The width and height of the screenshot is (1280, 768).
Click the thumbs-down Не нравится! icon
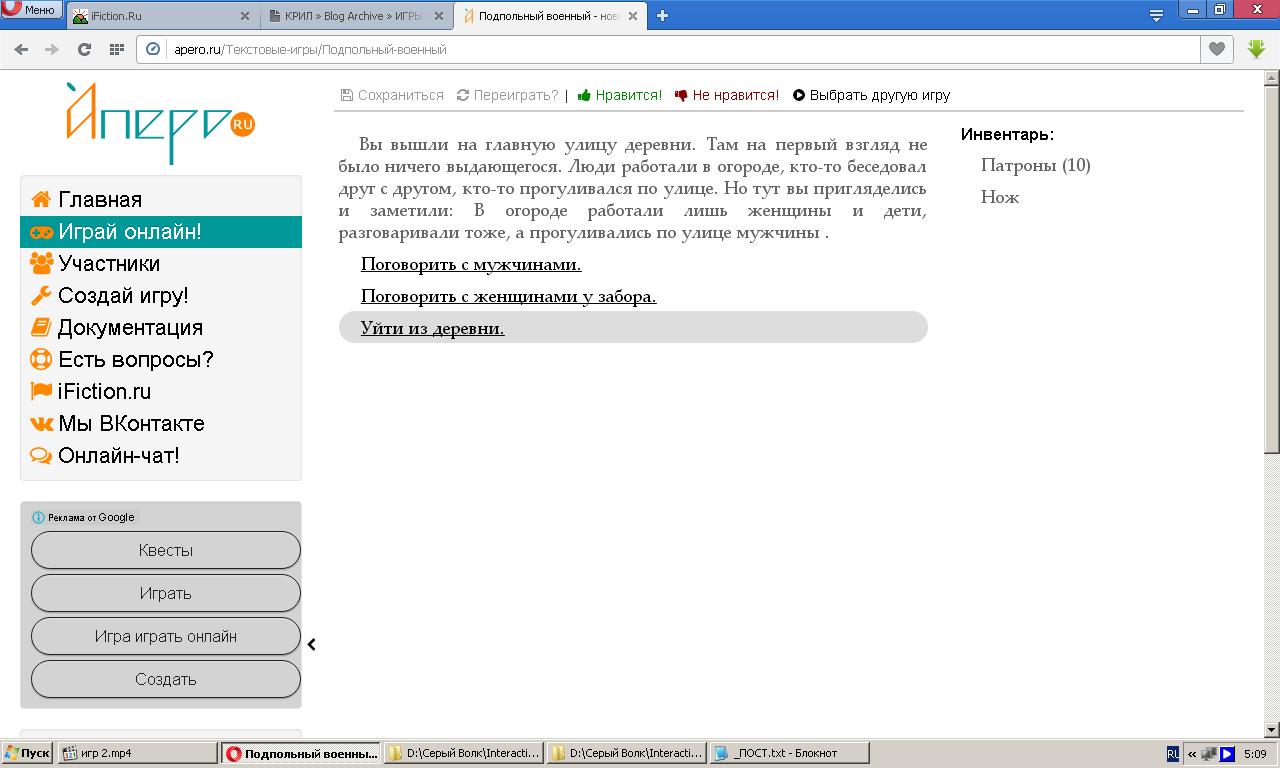tap(681, 96)
